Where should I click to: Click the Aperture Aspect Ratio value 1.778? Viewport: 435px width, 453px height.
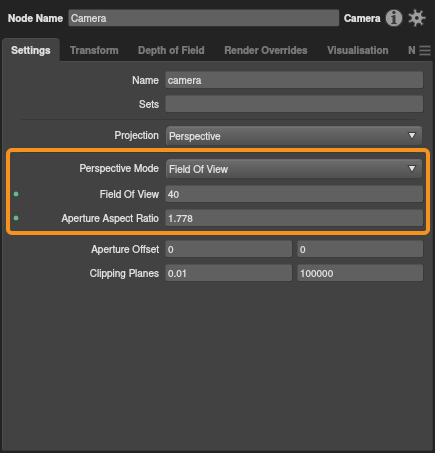point(294,218)
